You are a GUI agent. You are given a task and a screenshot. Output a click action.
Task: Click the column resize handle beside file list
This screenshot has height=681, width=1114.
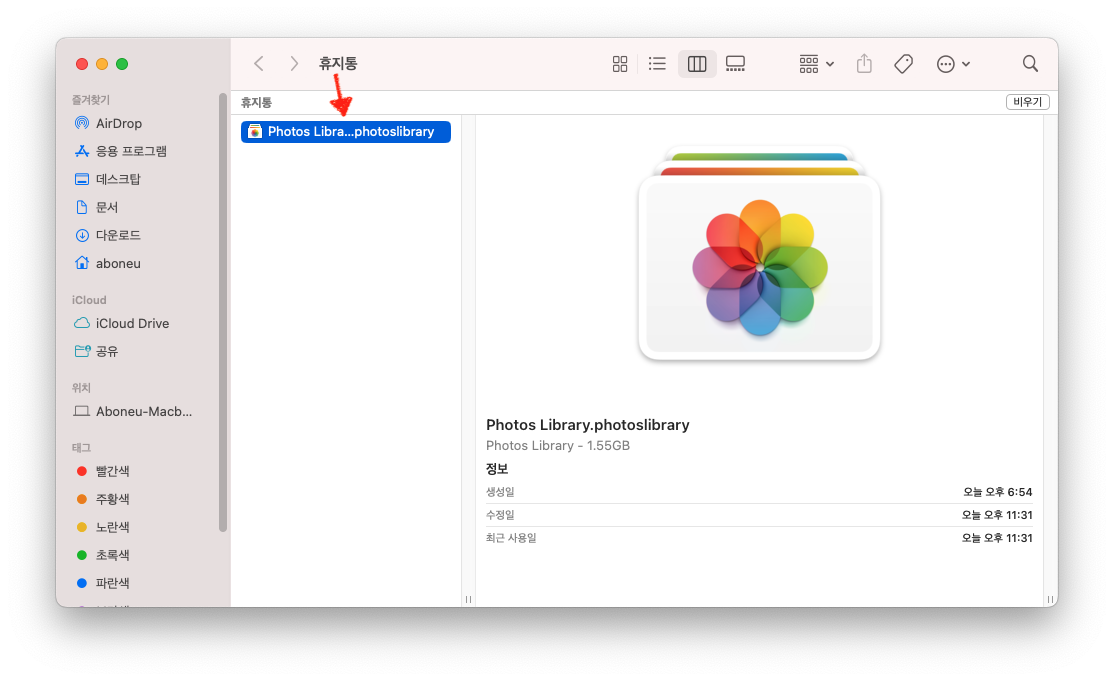(468, 599)
